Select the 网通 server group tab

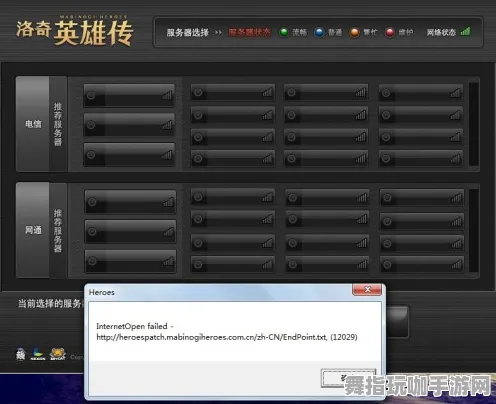(33, 230)
